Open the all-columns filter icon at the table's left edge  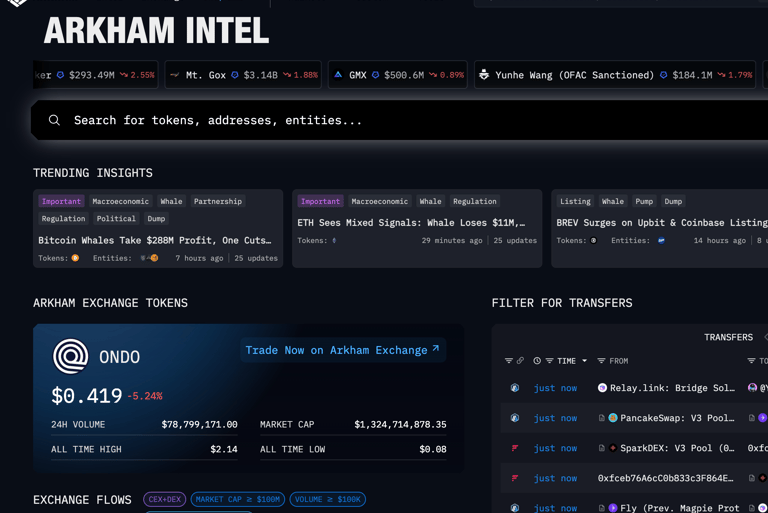tap(508, 361)
